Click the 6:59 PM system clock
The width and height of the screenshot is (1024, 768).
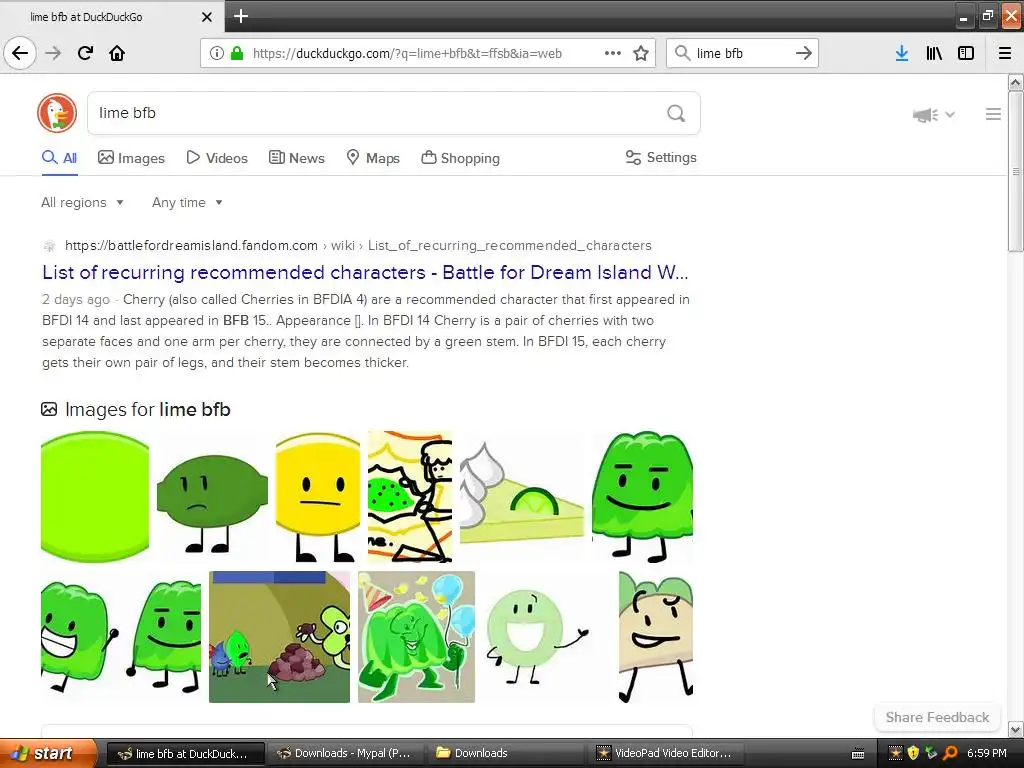tap(987, 753)
